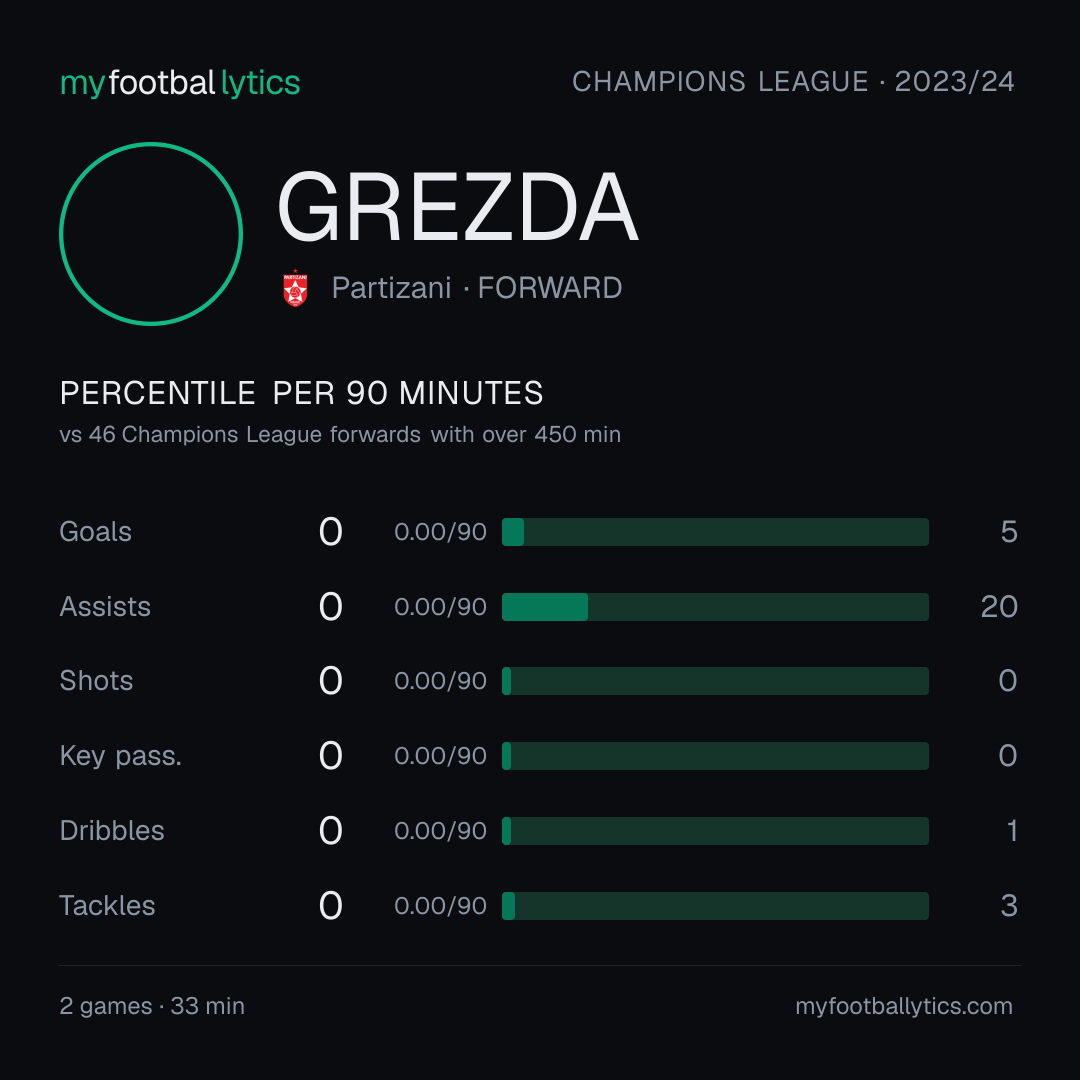This screenshot has height=1080, width=1080.
Task: Click the Partizani FORWARD subtitle text
Action: (477, 288)
